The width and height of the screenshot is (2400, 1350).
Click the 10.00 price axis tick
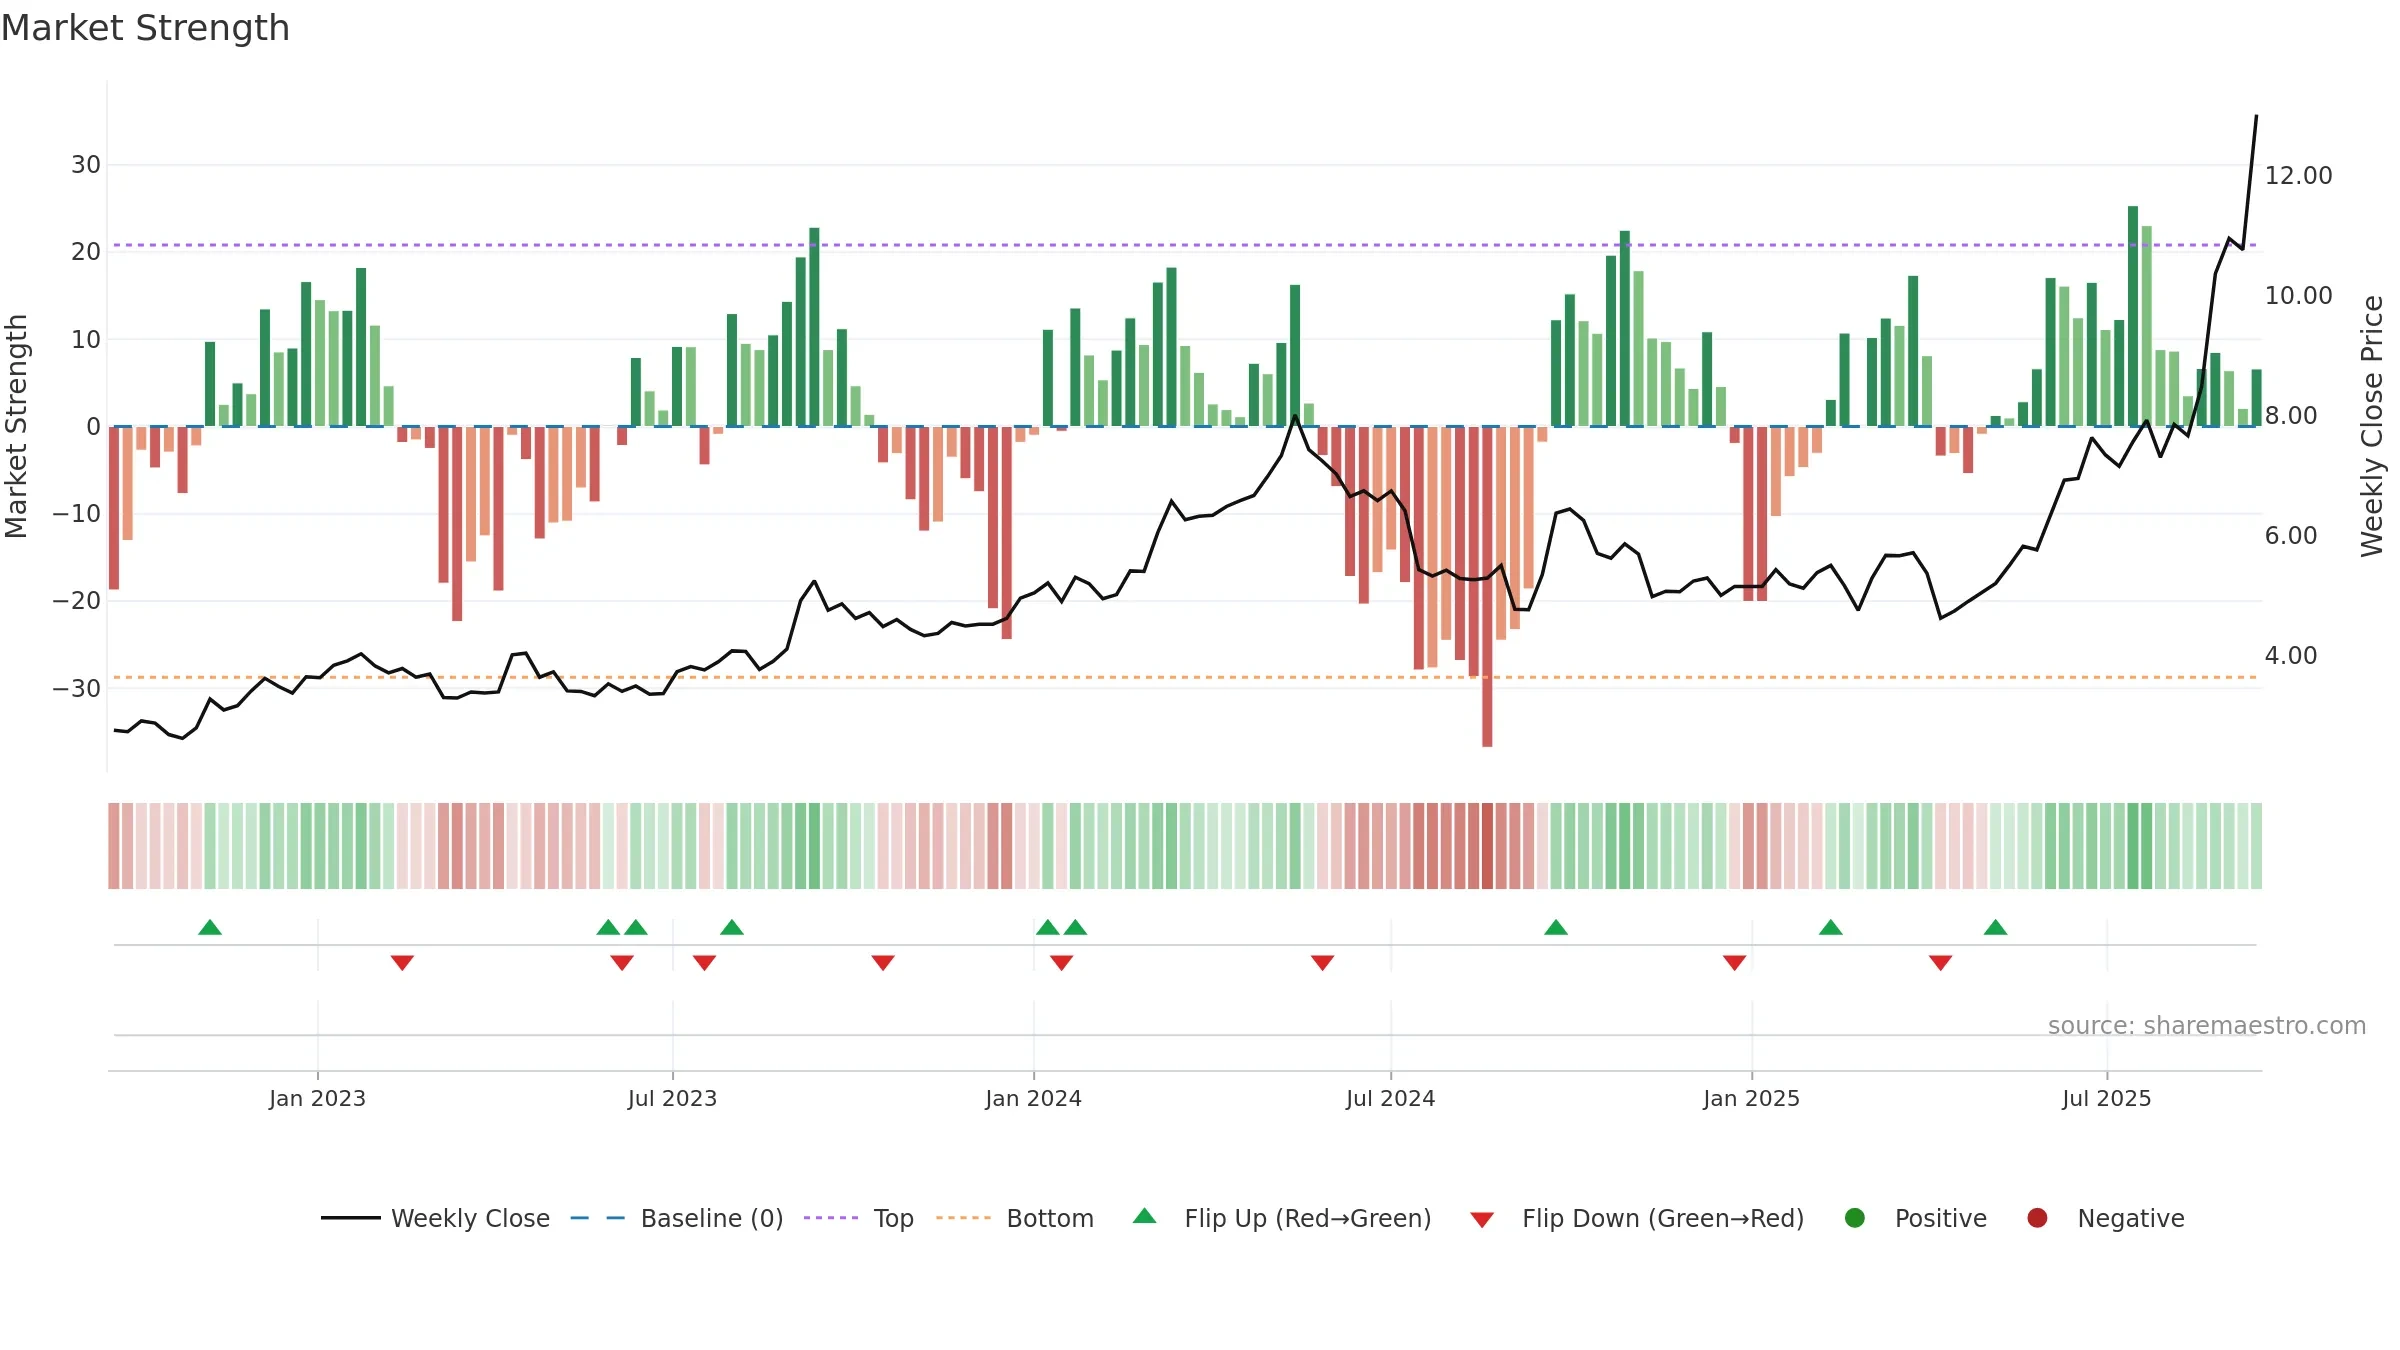2298,295
